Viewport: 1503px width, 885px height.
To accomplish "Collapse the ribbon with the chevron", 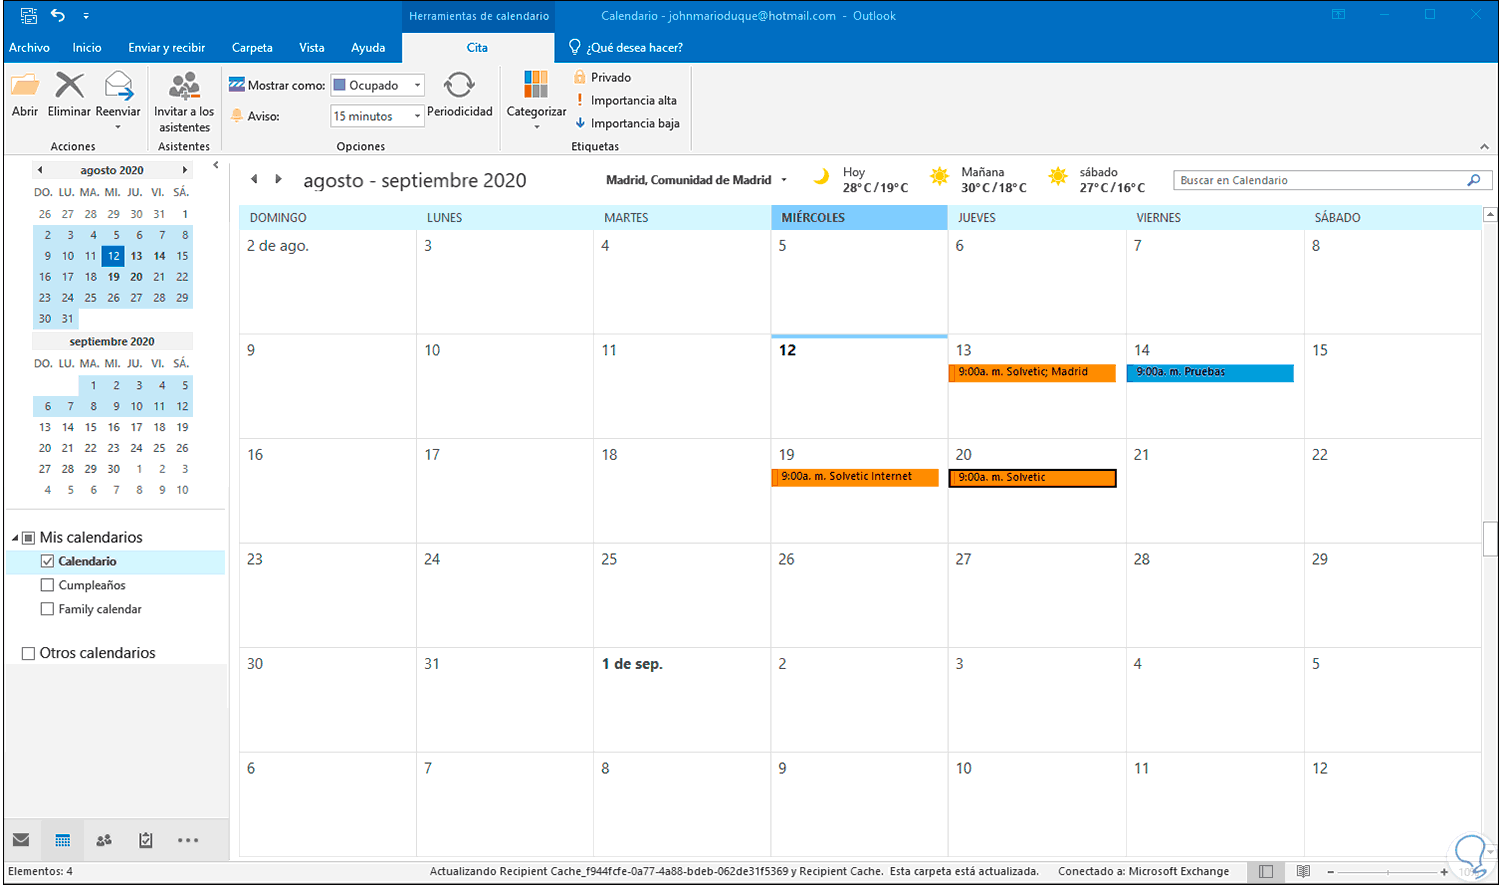I will [1485, 146].
